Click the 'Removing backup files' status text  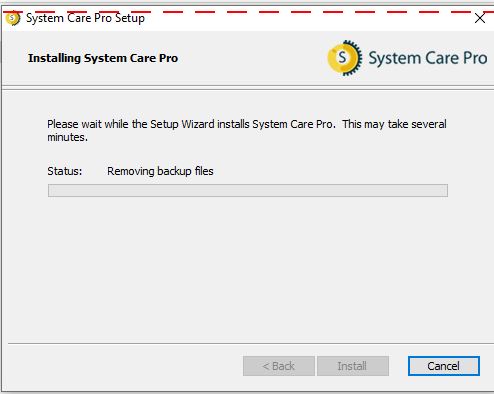tap(160, 171)
